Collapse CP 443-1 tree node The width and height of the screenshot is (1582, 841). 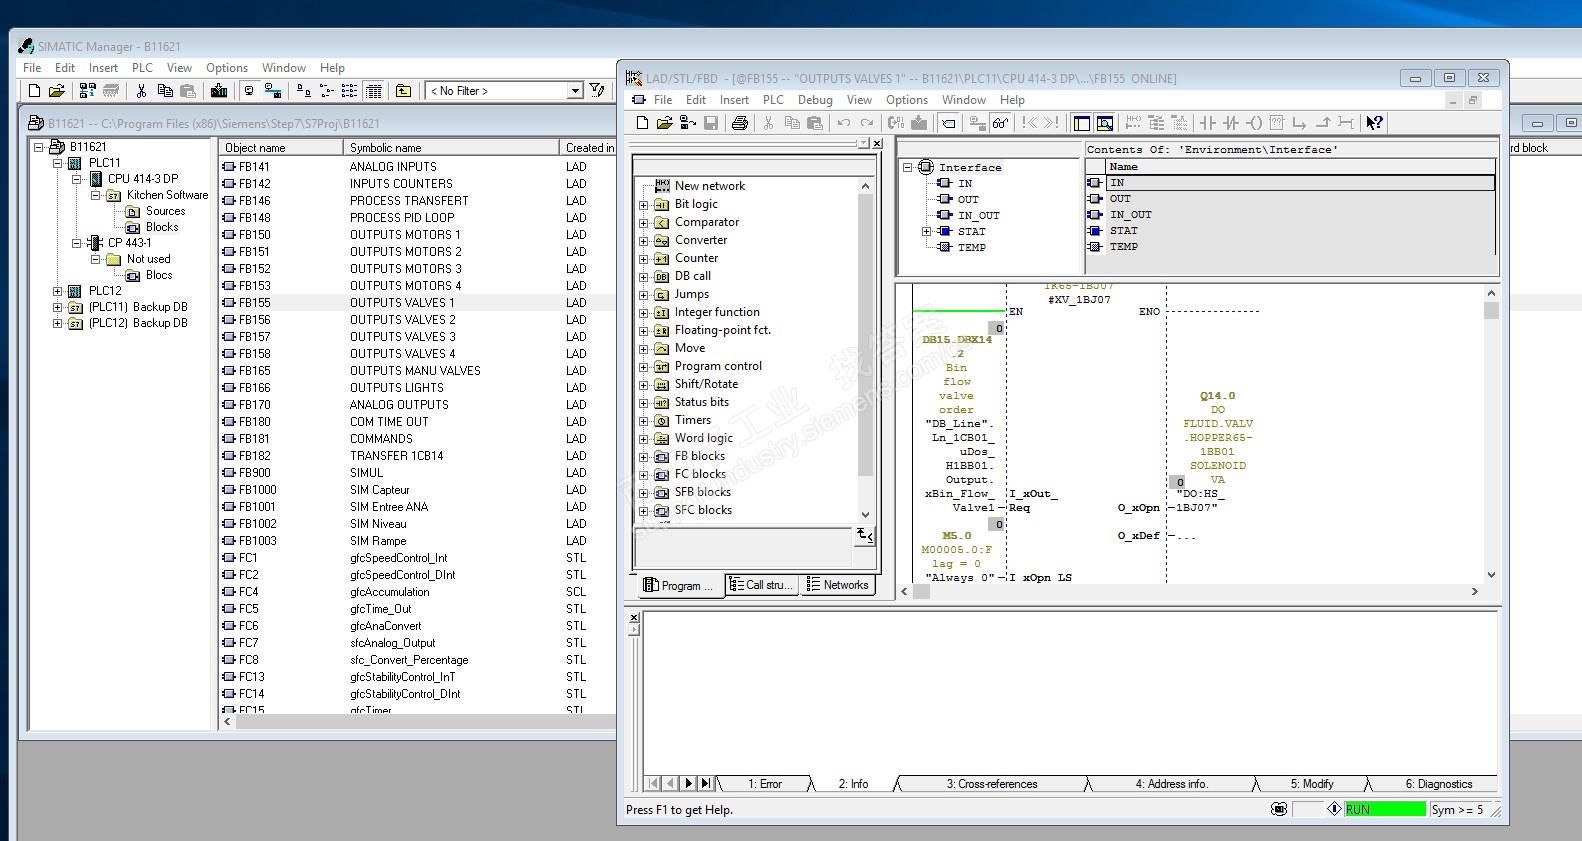pos(77,243)
